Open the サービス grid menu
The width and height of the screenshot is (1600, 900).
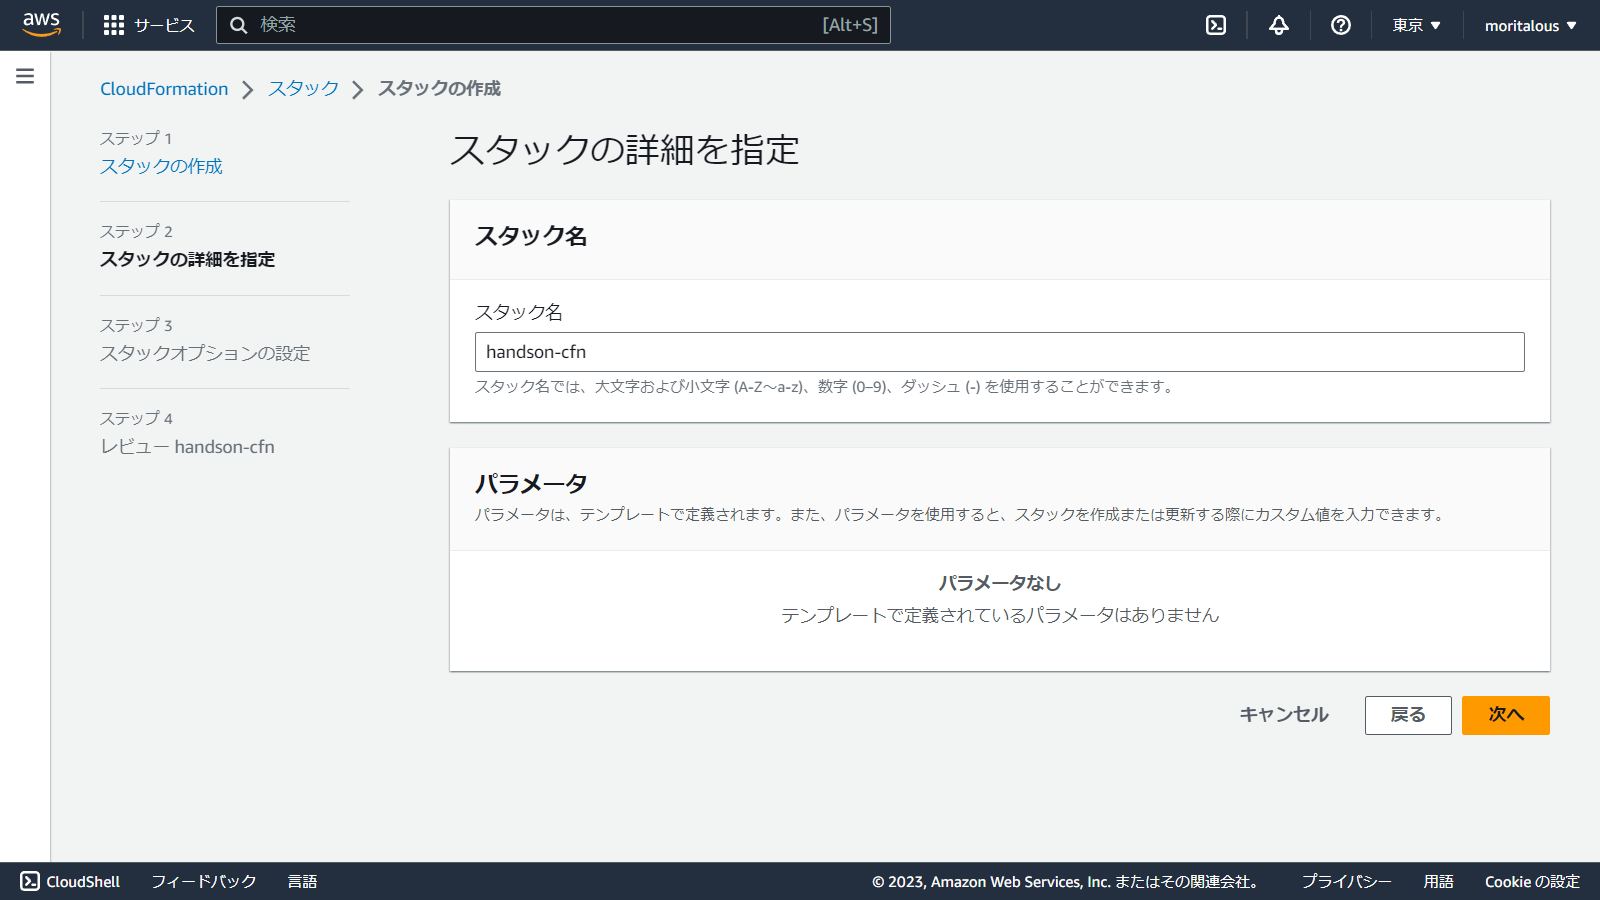[x=146, y=25]
